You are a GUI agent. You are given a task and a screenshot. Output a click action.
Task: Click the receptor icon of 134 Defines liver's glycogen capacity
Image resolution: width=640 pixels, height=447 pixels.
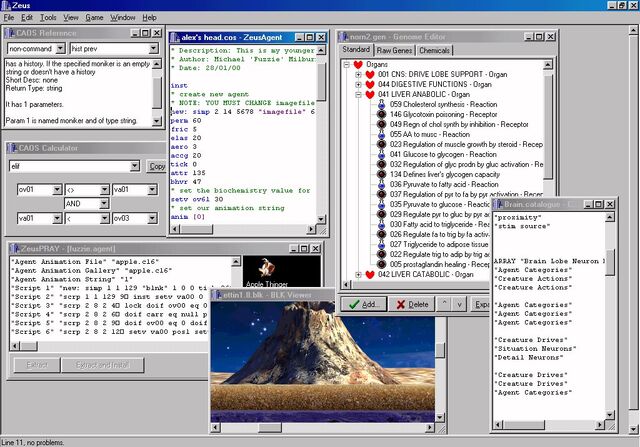tap(381, 174)
